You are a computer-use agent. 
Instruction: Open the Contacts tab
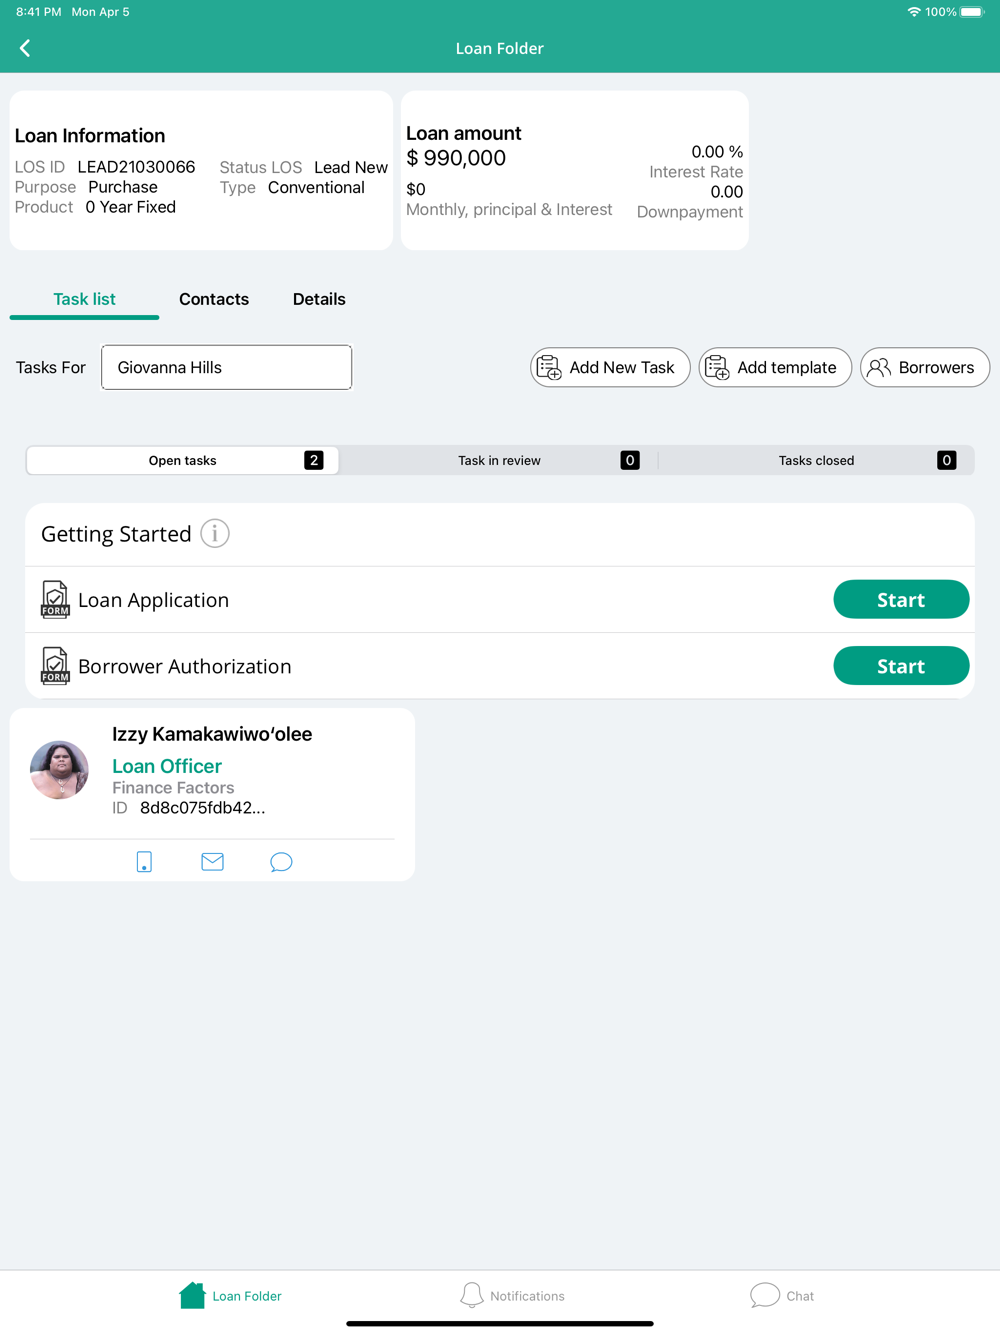click(214, 299)
